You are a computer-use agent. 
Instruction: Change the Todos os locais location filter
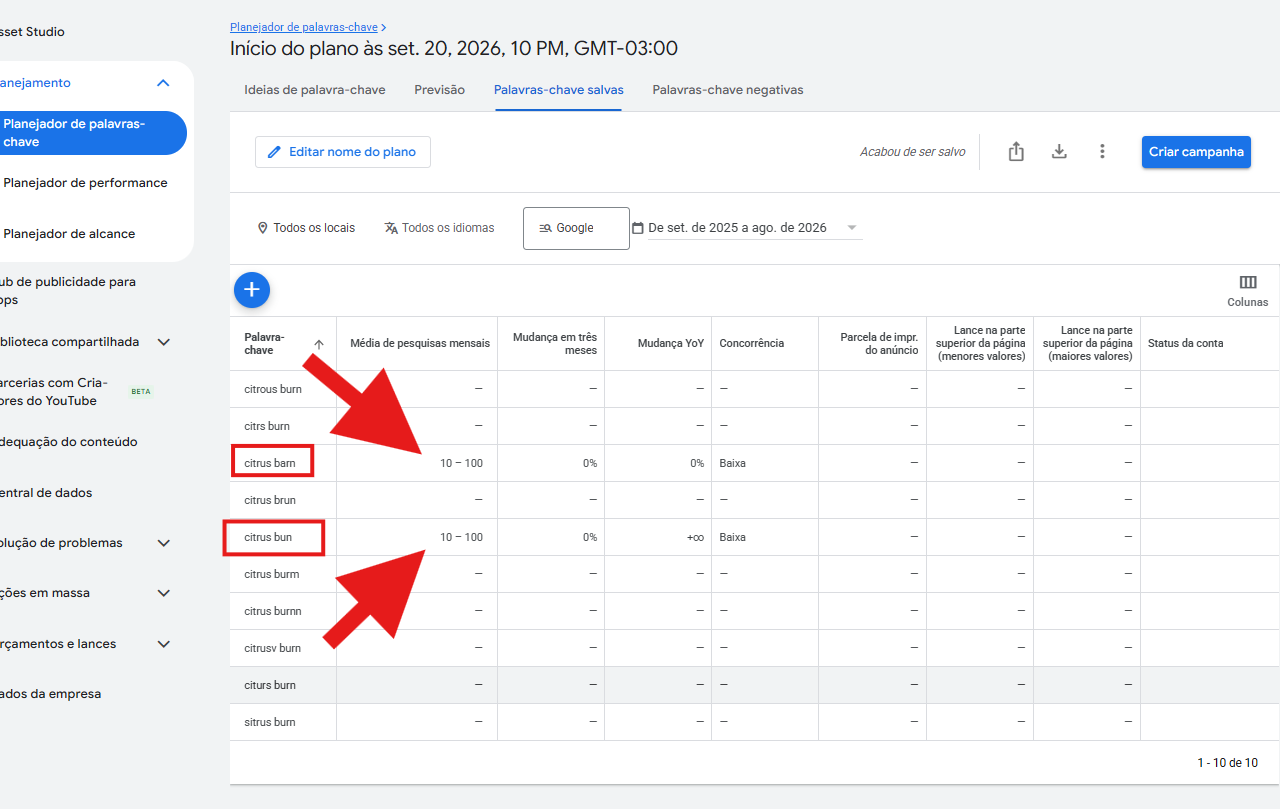point(306,228)
